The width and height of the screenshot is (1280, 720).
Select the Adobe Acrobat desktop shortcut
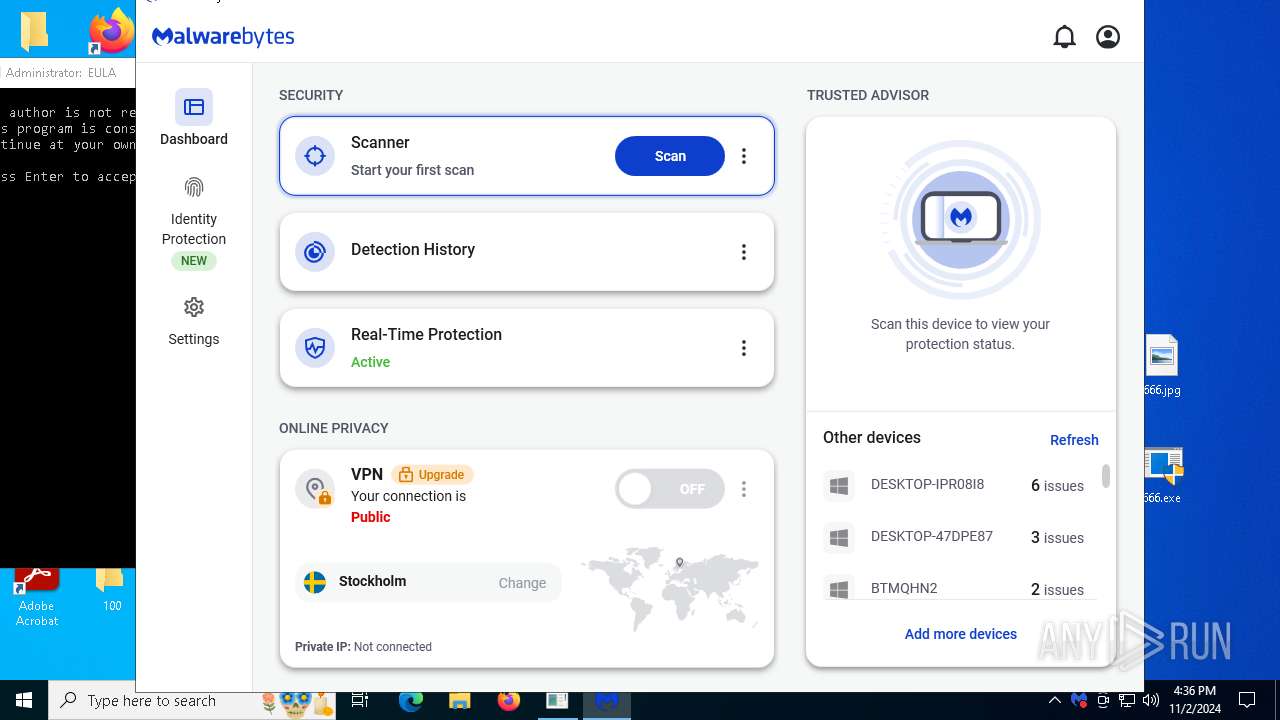click(x=37, y=598)
